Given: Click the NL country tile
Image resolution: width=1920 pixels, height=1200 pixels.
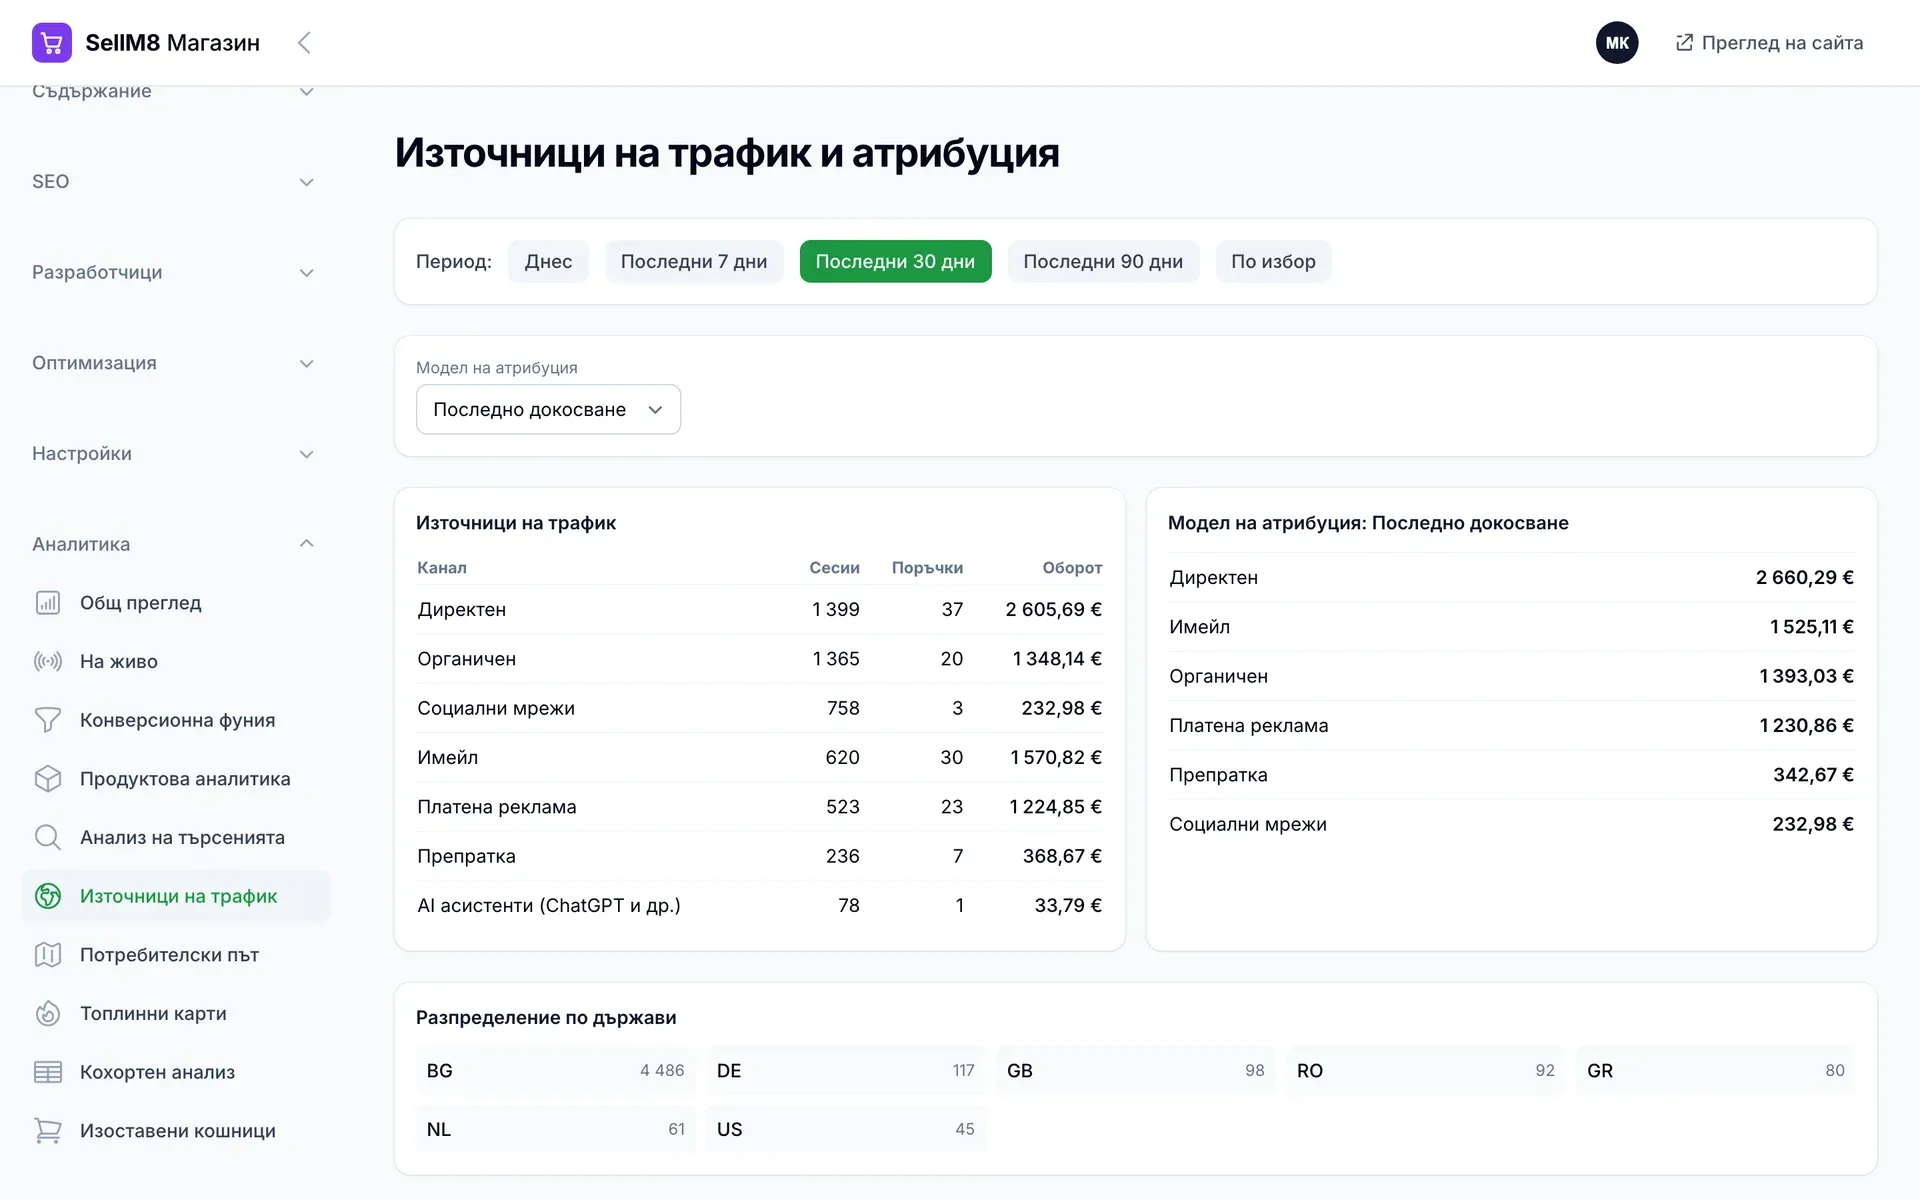Looking at the screenshot, I should click(555, 1129).
